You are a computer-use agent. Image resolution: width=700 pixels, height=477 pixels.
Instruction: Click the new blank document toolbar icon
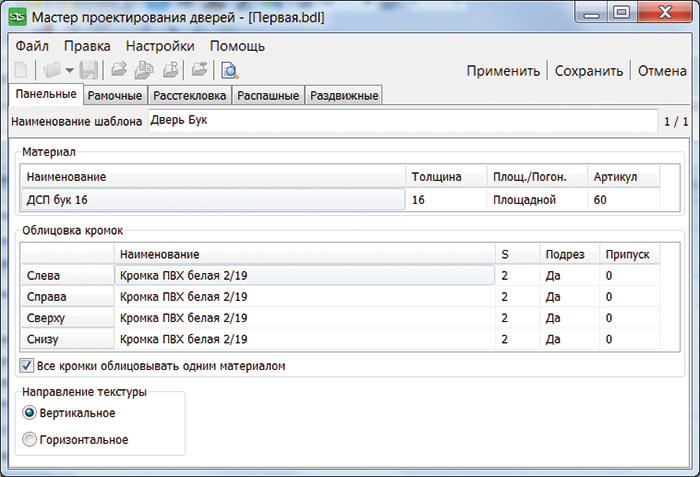[21, 70]
